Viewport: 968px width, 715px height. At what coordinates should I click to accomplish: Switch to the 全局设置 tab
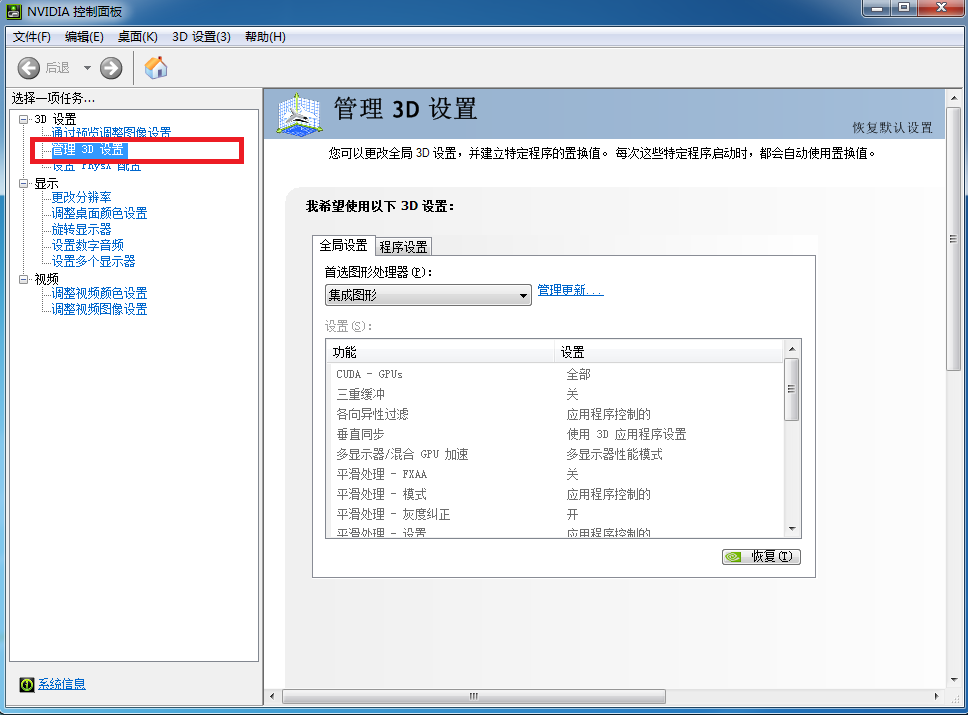pos(343,246)
